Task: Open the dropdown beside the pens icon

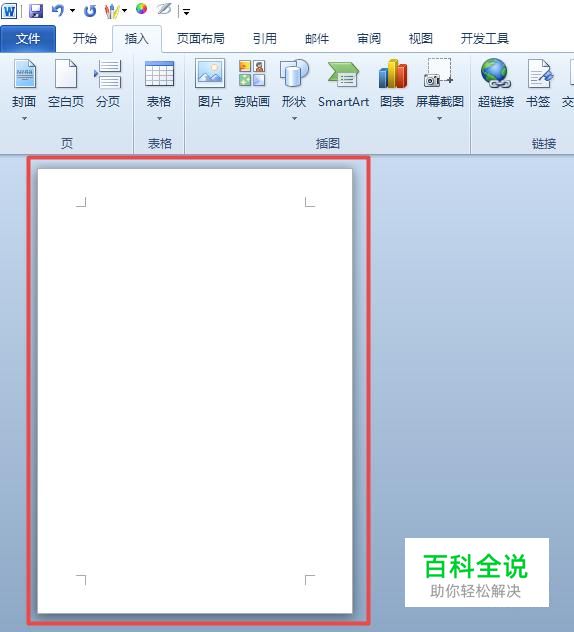Action: point(124,11)
